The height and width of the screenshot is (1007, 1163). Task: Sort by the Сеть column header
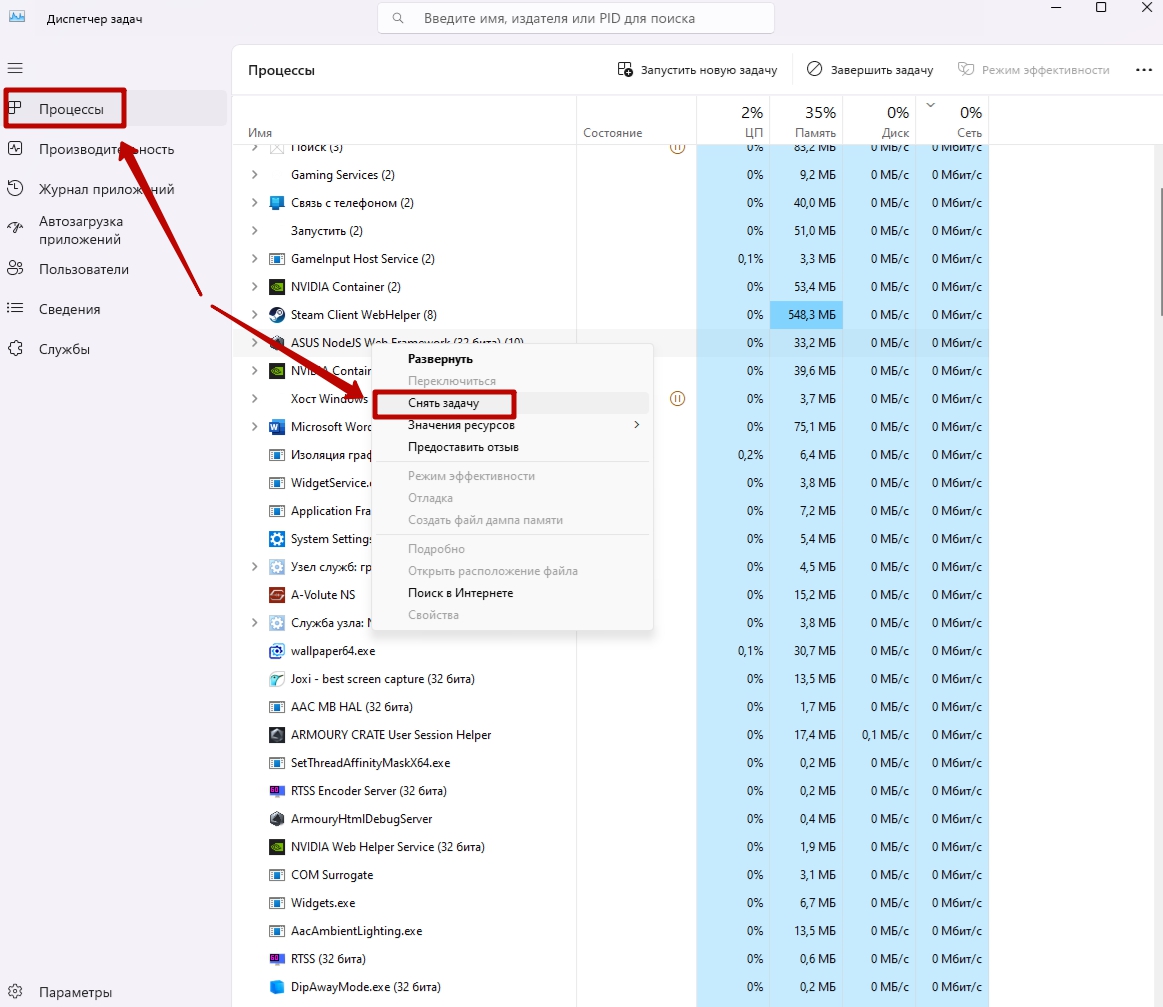pos(952,121)
